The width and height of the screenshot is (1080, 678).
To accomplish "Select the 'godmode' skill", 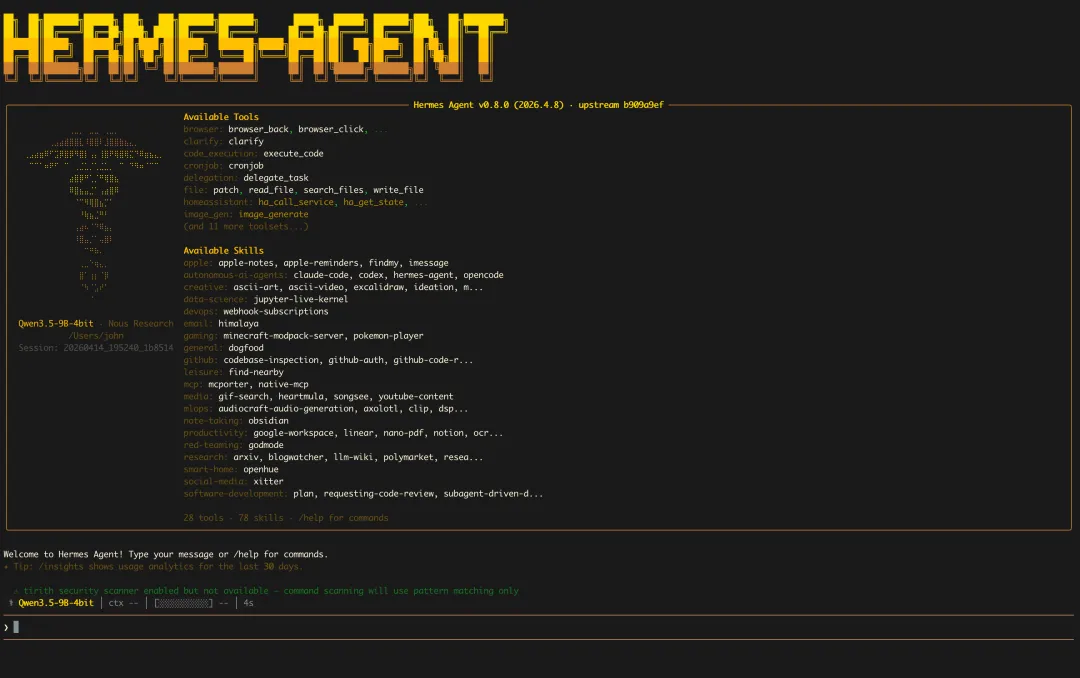I will click(266, 446).
